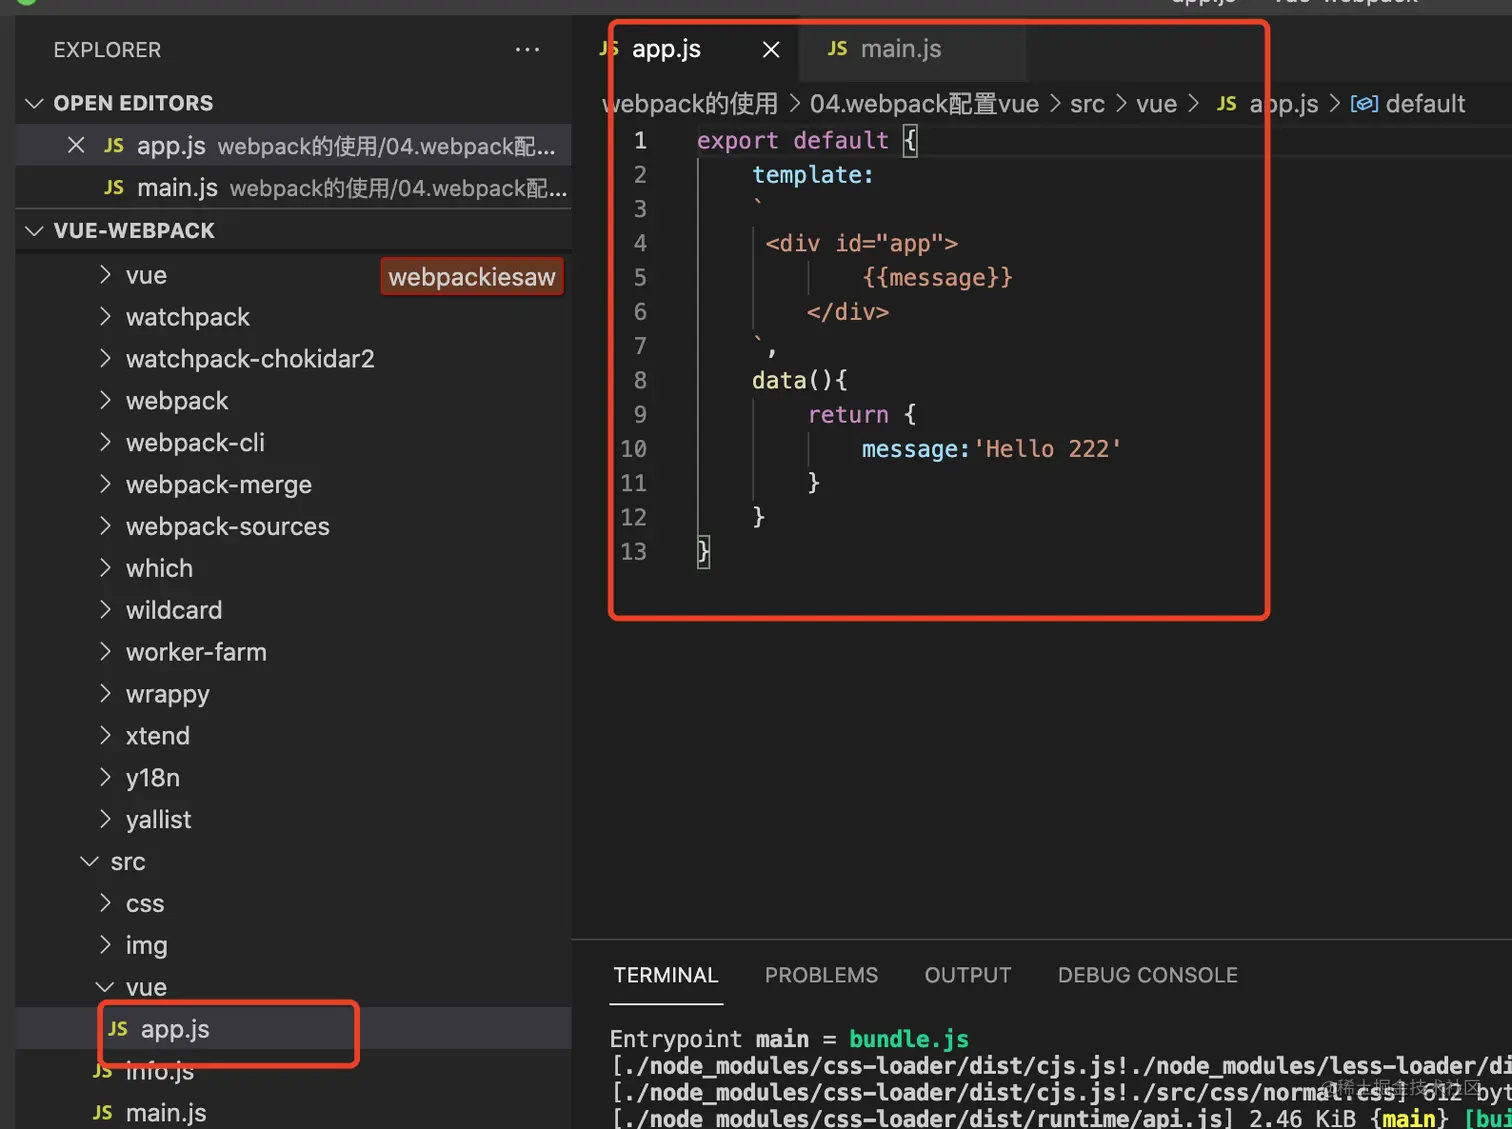Expand the xtend folder
The height and width of the screenshot is (1129, 1512).
coord(105,736)
